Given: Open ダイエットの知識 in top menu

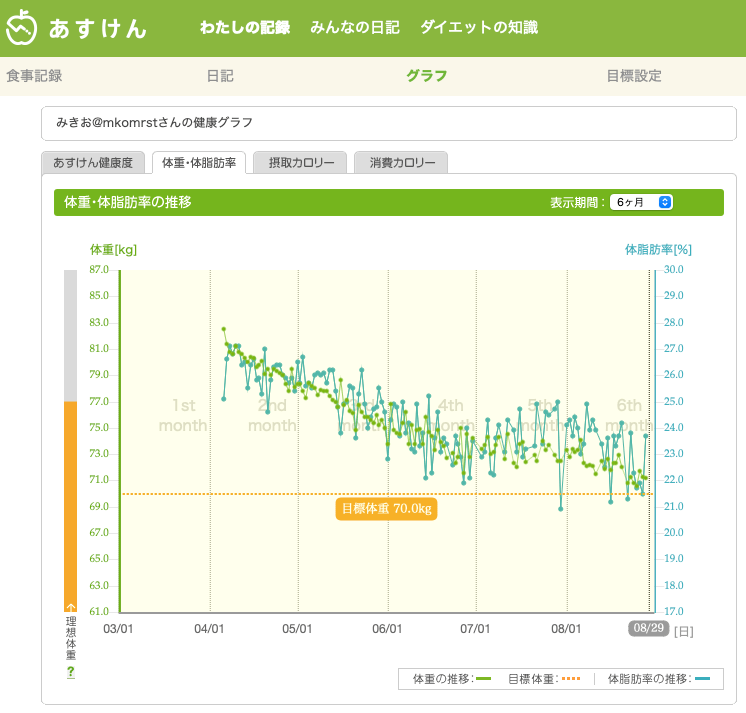Looking at the screenshot, I should click(479, 27).
